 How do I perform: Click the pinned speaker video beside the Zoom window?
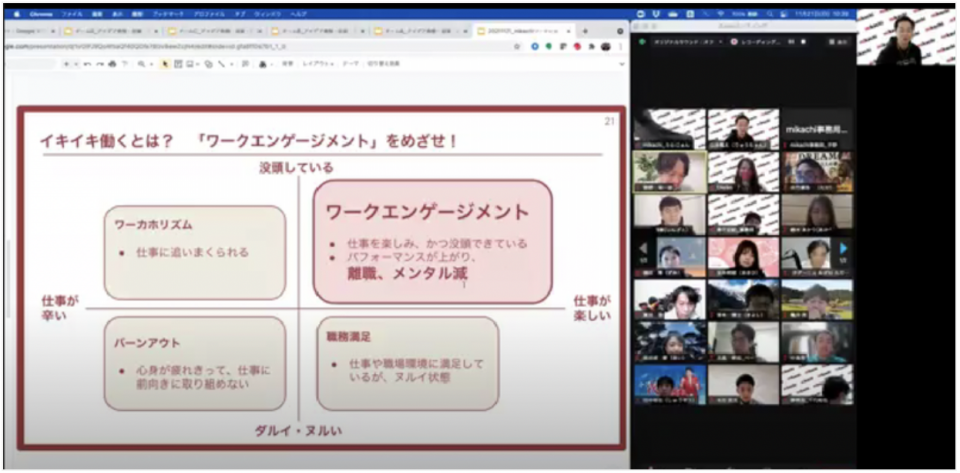click(x=905, y=37)
